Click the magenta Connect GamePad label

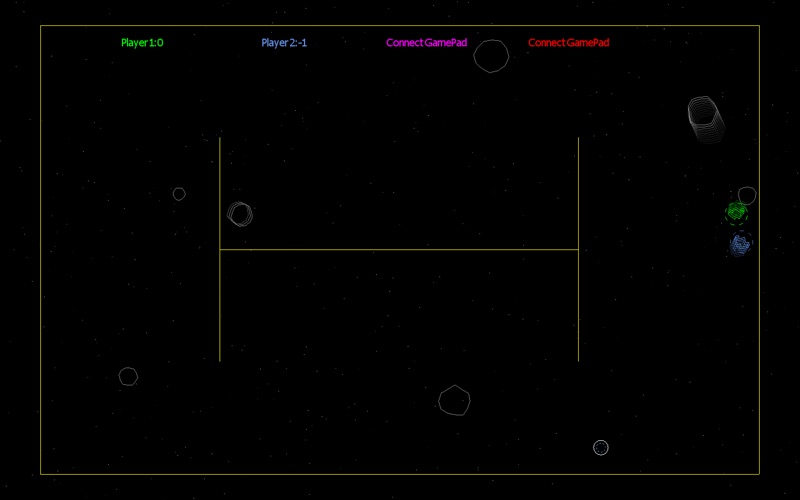click(427, 43)
